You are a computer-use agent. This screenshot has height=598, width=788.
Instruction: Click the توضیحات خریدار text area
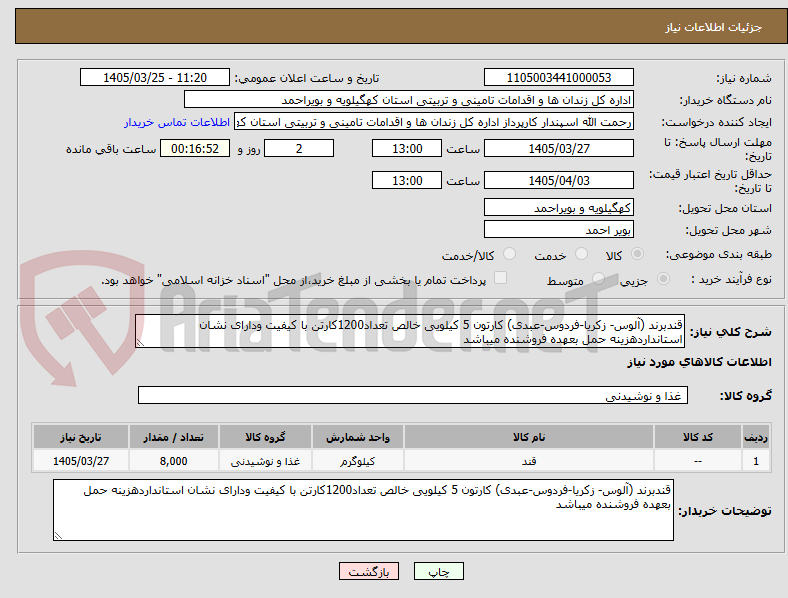click(x=363, y=510)
